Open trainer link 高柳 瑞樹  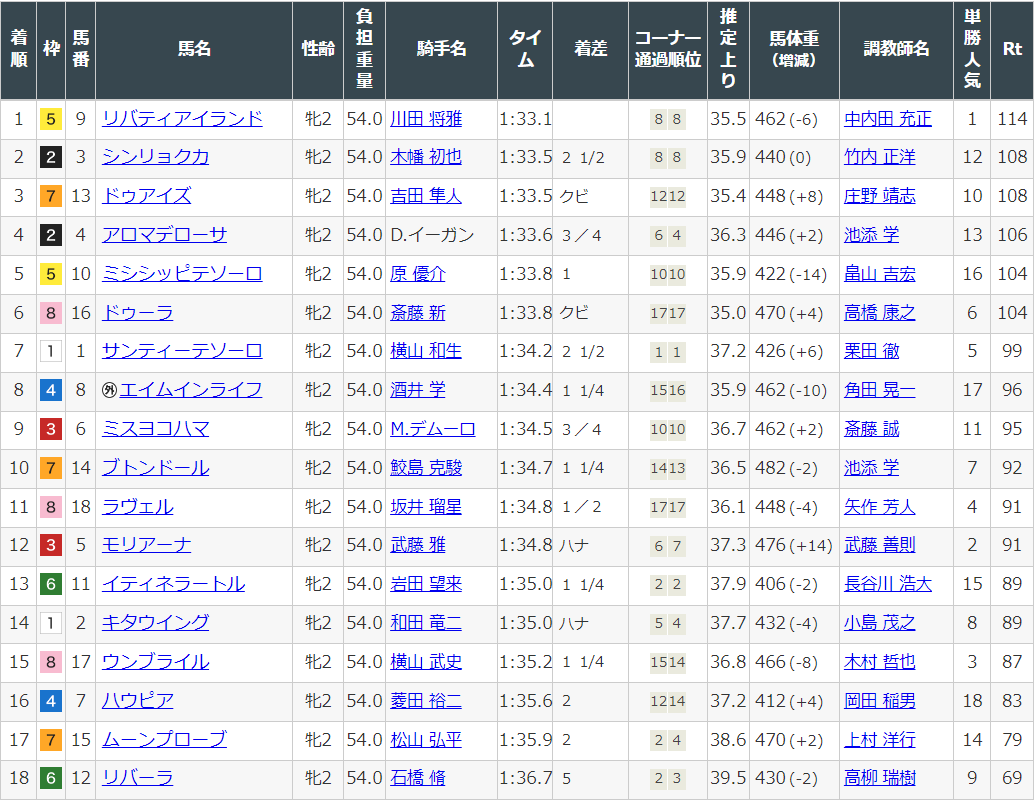pos(880,778)
